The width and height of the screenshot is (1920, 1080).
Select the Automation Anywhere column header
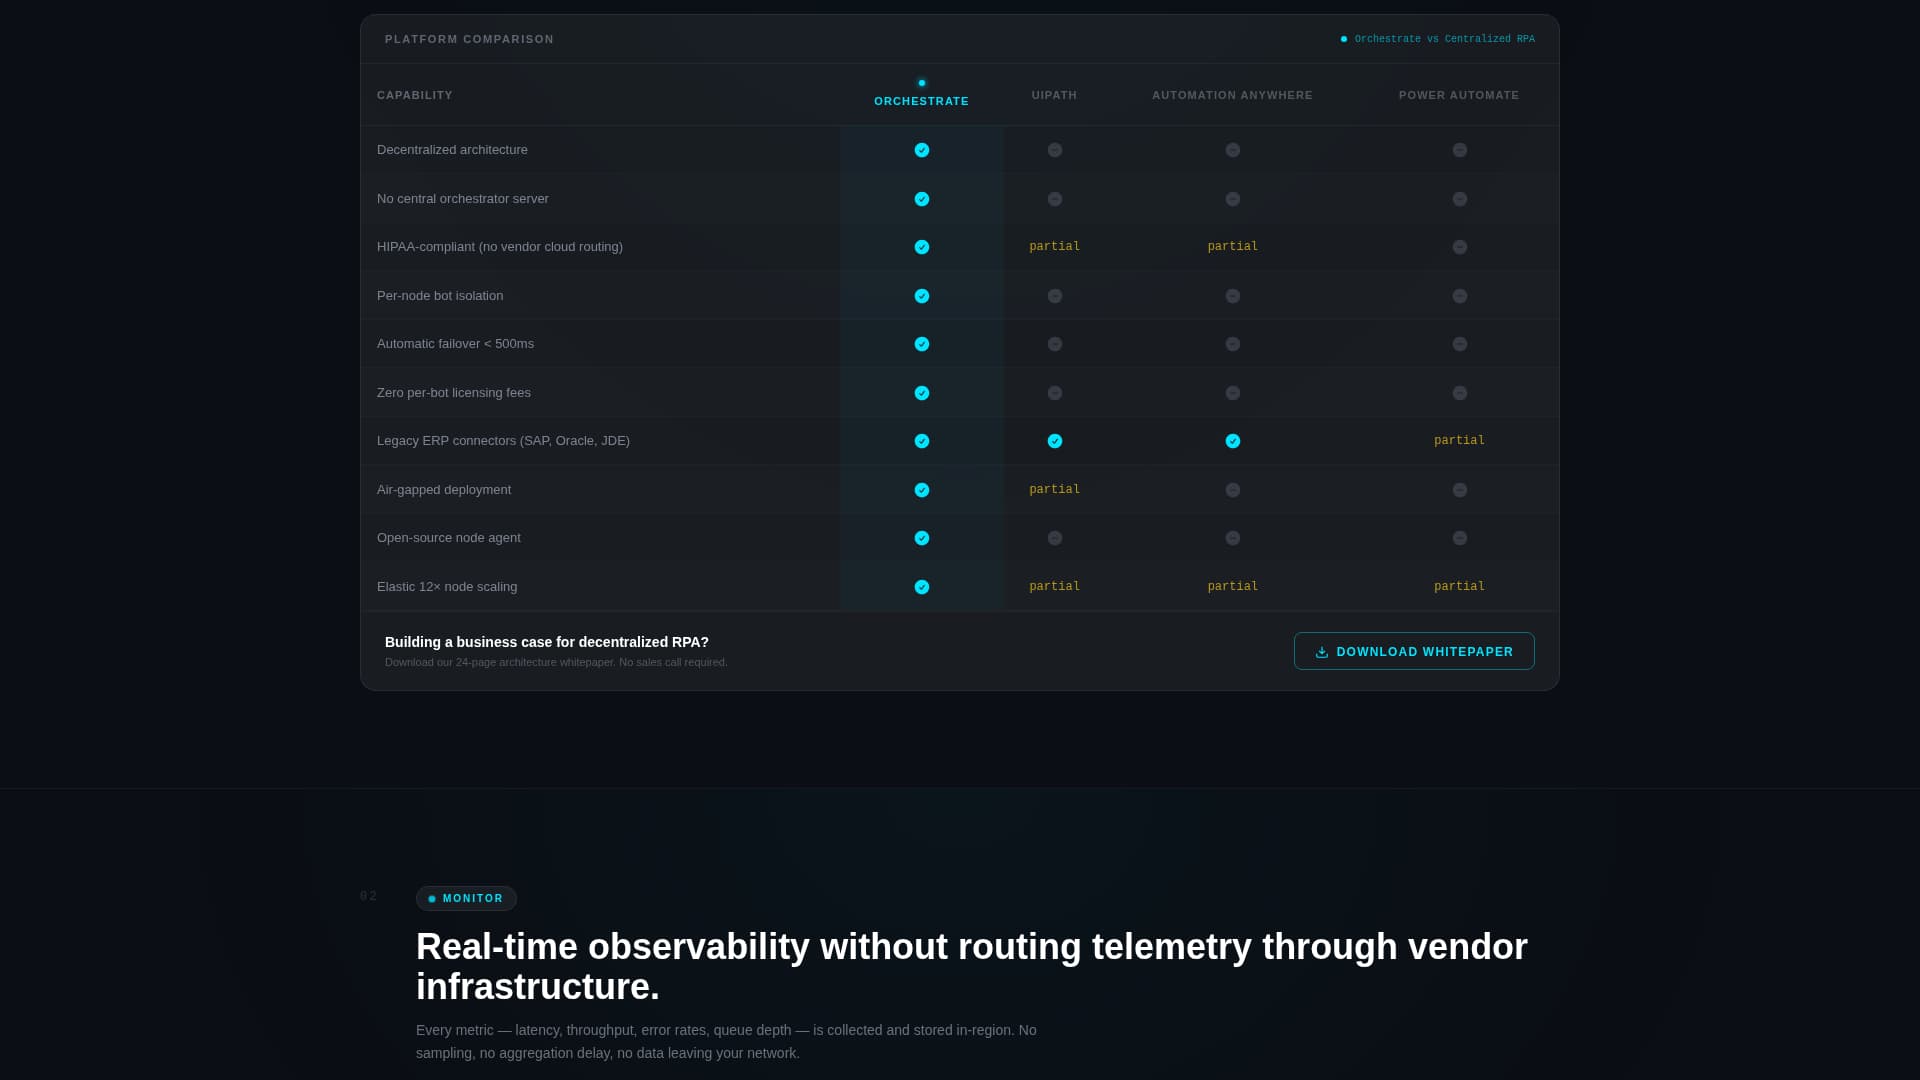coord(1232,95)
